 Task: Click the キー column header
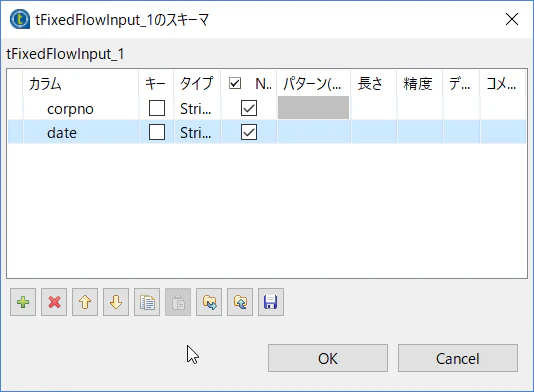[156, 83]
